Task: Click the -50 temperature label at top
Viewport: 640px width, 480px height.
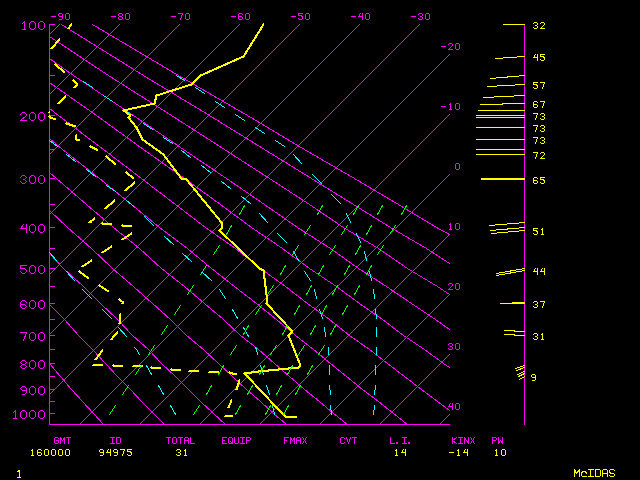Action: (300, 17)
